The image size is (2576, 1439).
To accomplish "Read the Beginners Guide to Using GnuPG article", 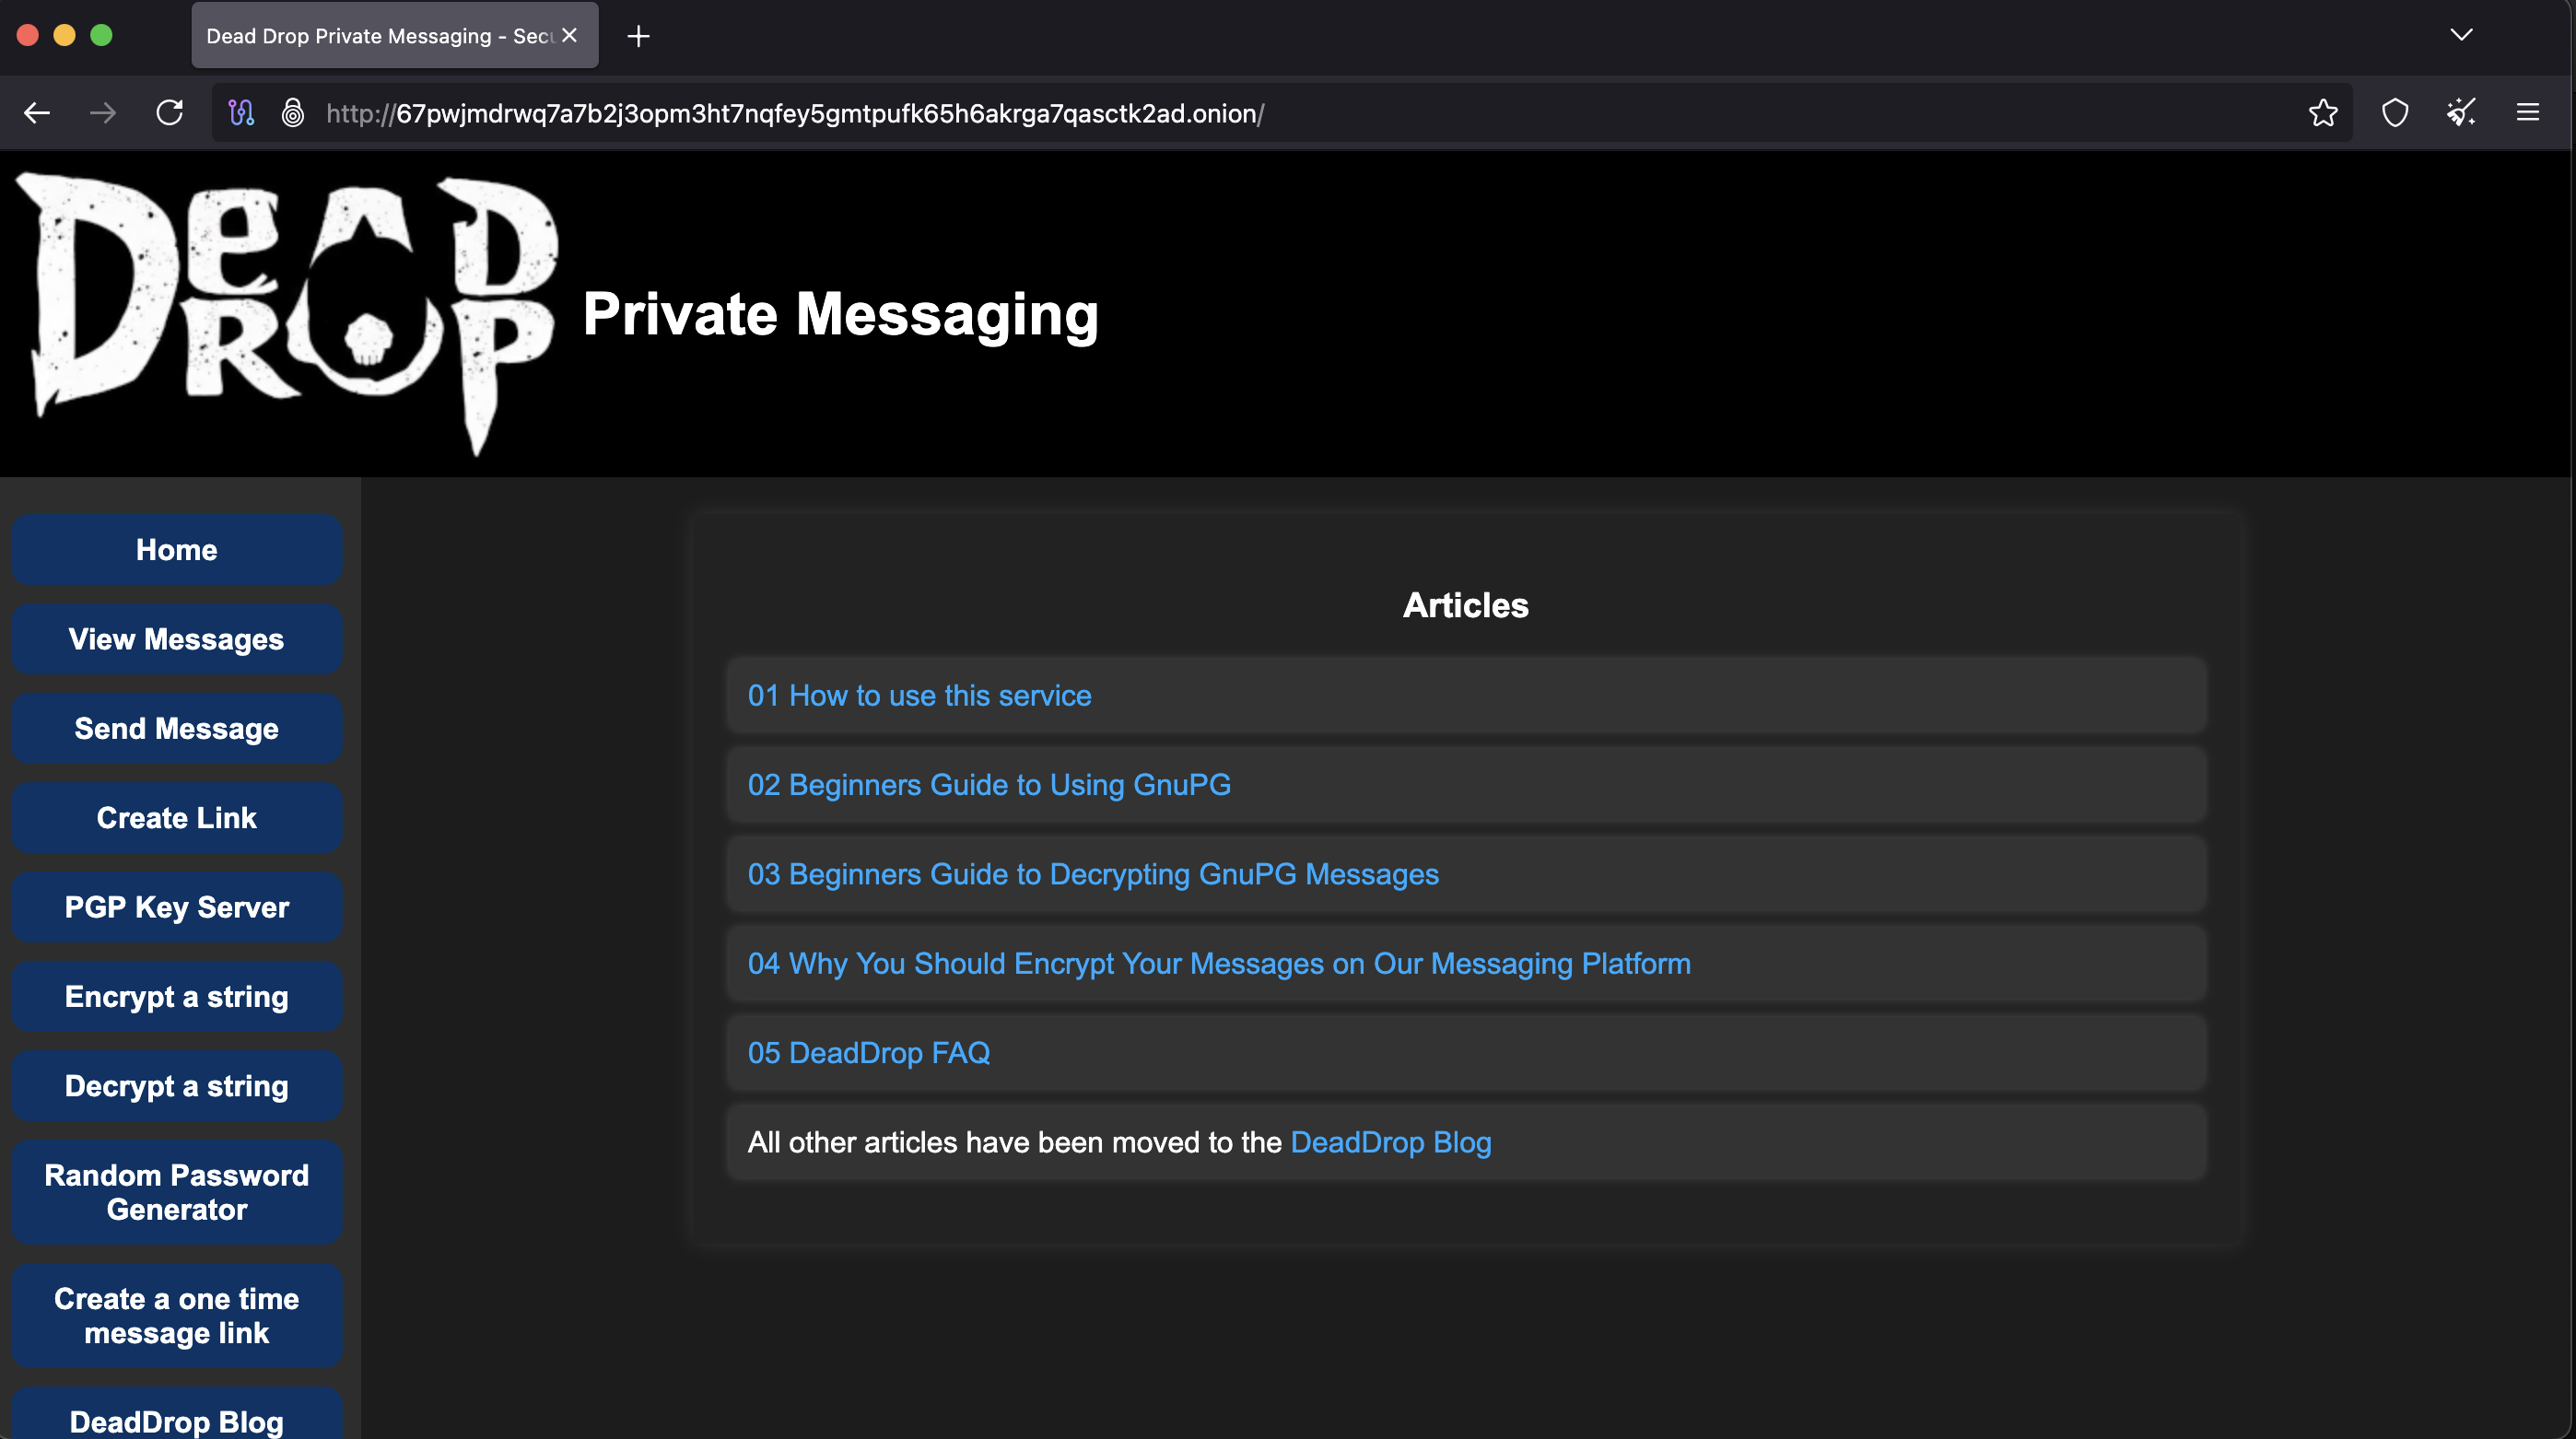I will (988, 784).
